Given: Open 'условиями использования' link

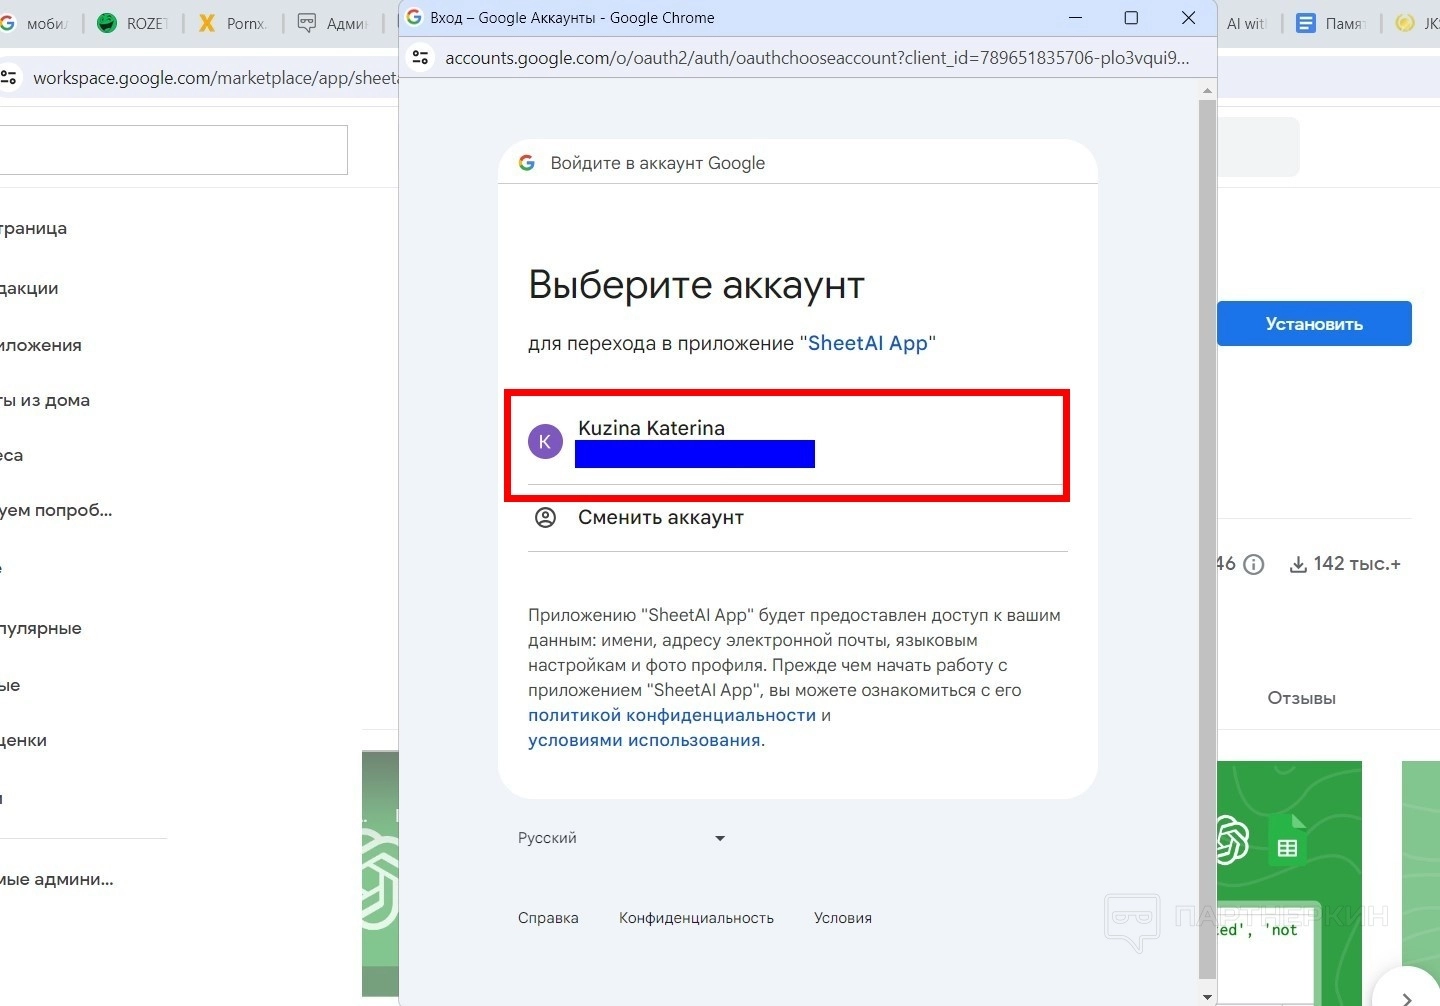Looking at the screenshot, I should tap(644, 740).
